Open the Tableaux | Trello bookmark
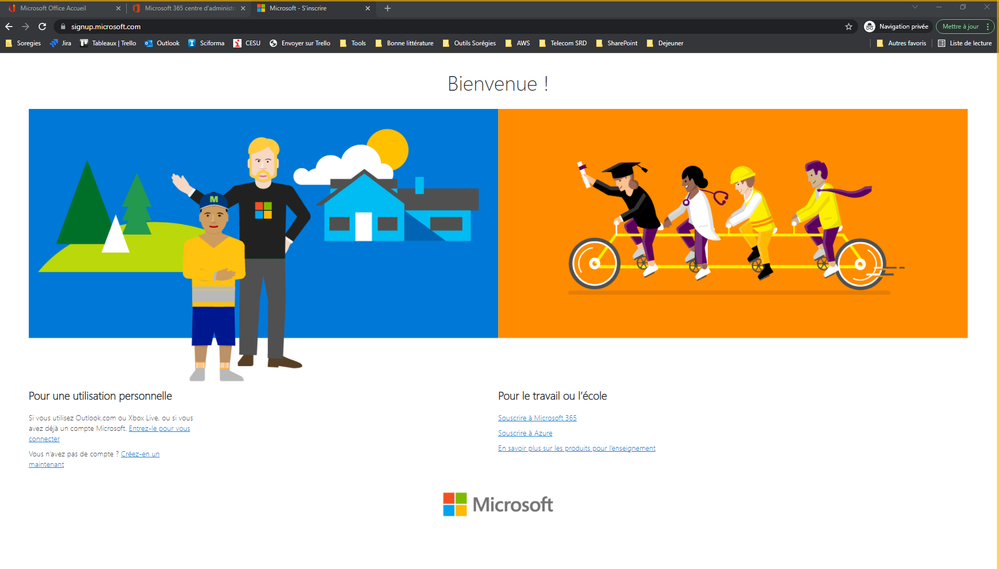This screenshot has height=569, width=999. point(108,43)
